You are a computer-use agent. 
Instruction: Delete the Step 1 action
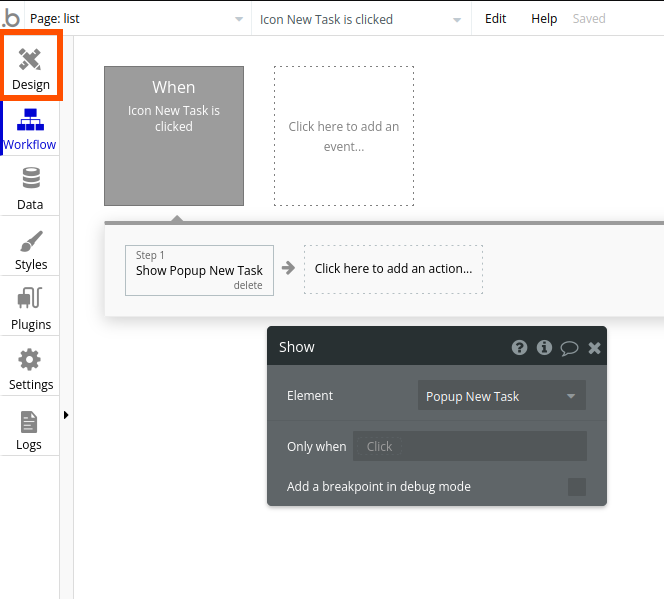pyautogui.click(x=248, y=285)
